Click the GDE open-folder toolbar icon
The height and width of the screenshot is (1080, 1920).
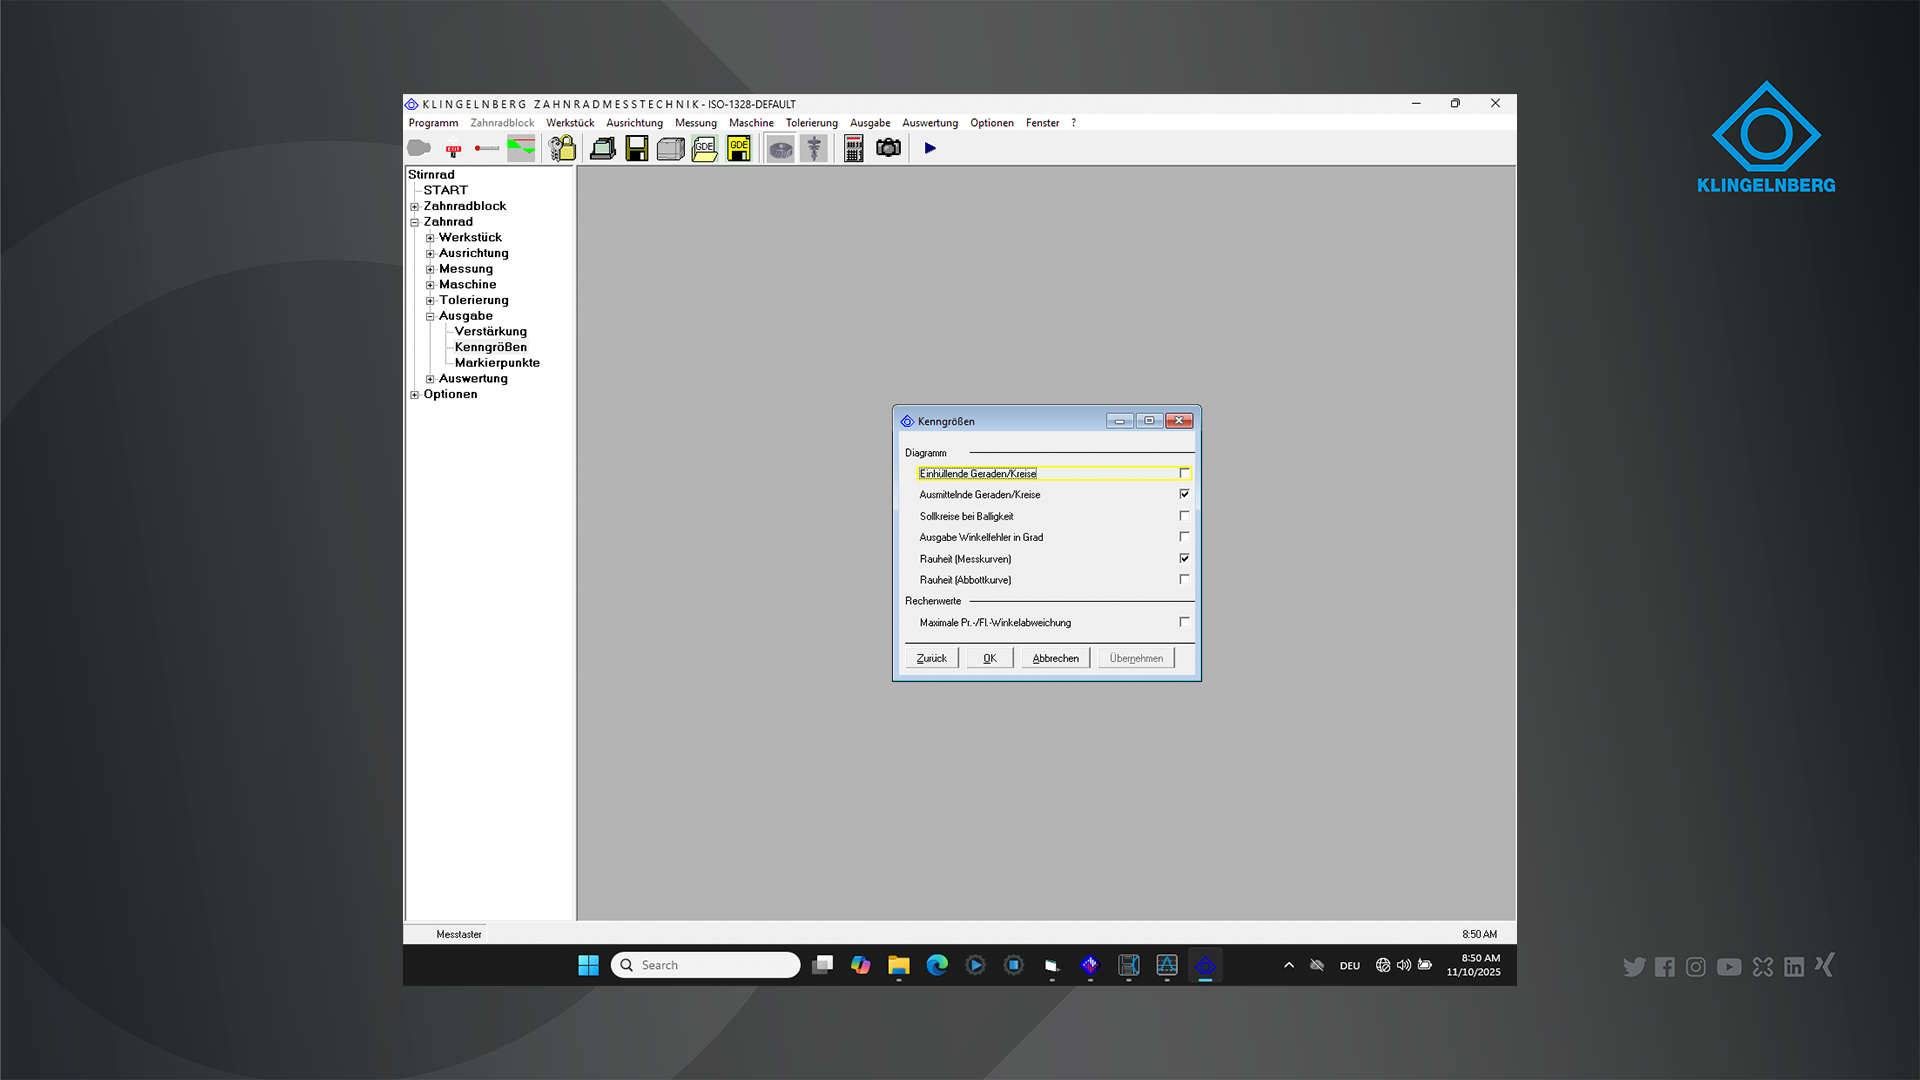pos(705,148)
